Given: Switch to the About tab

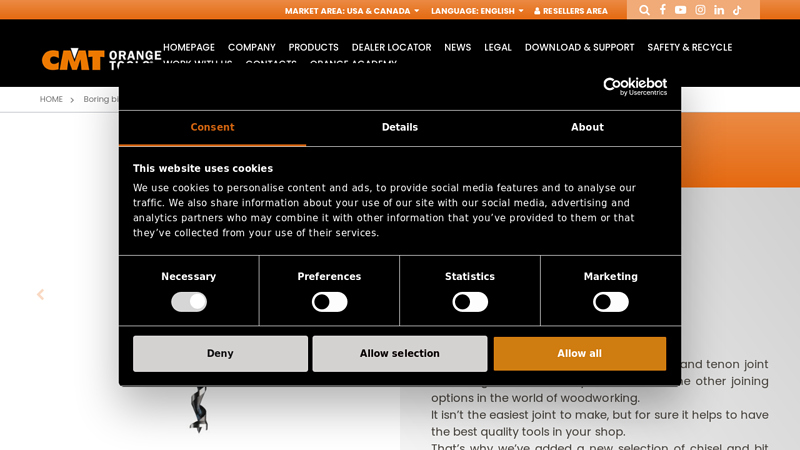Looking at the screenshot, I should pyautogui.click(x=587, y=128).
